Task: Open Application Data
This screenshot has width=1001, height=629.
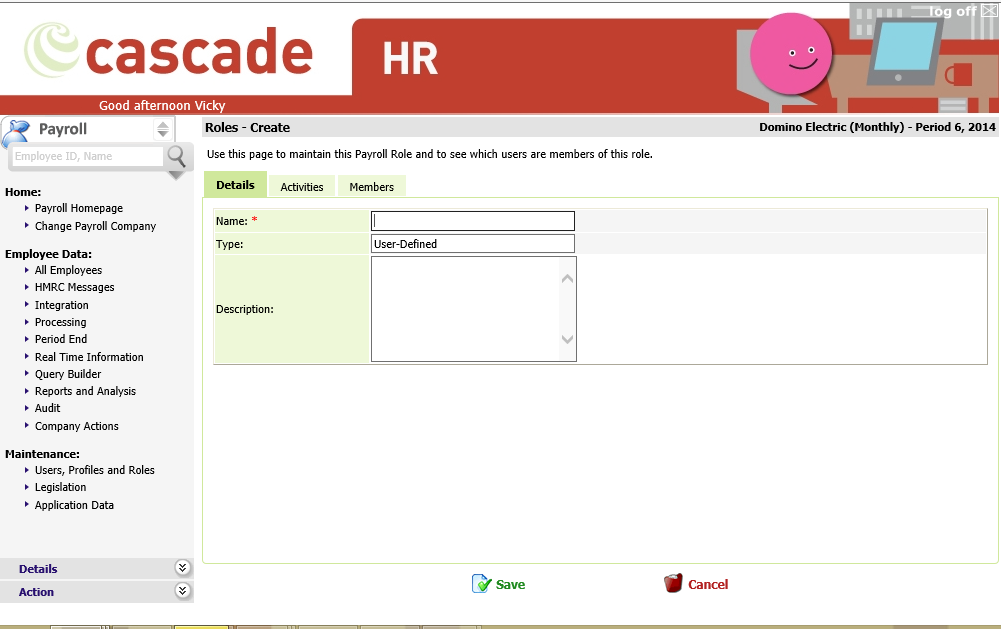Action: tap(74, 505)
